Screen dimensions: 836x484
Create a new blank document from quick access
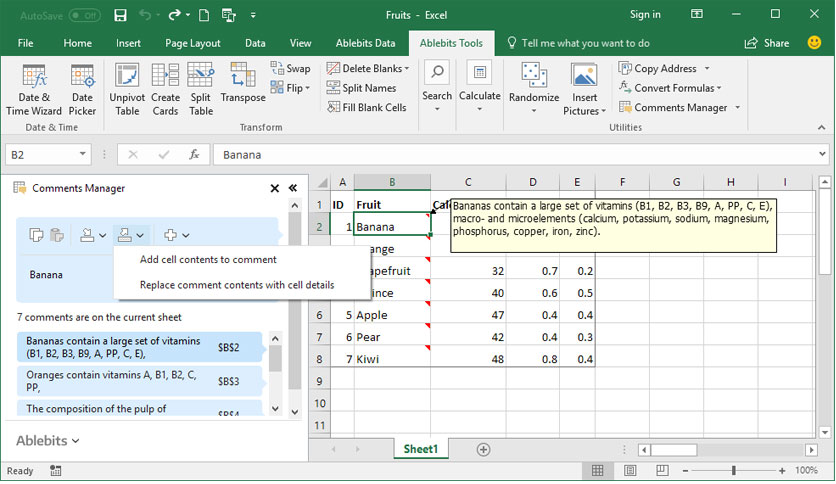[204, 15]
